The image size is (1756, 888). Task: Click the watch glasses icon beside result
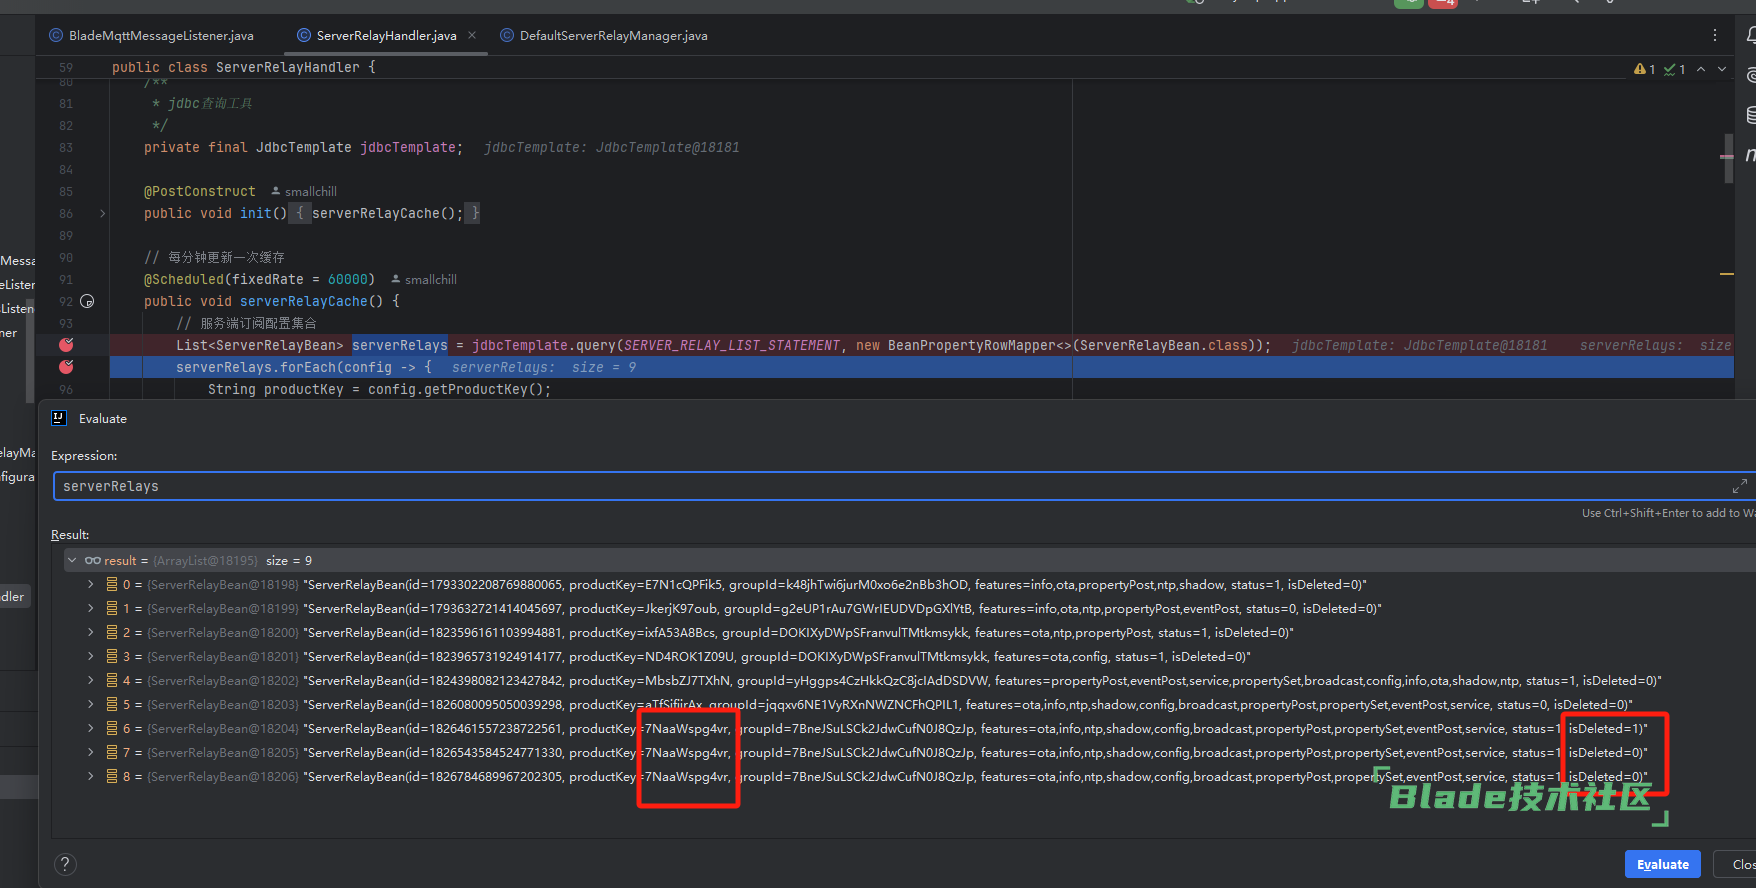93,560
